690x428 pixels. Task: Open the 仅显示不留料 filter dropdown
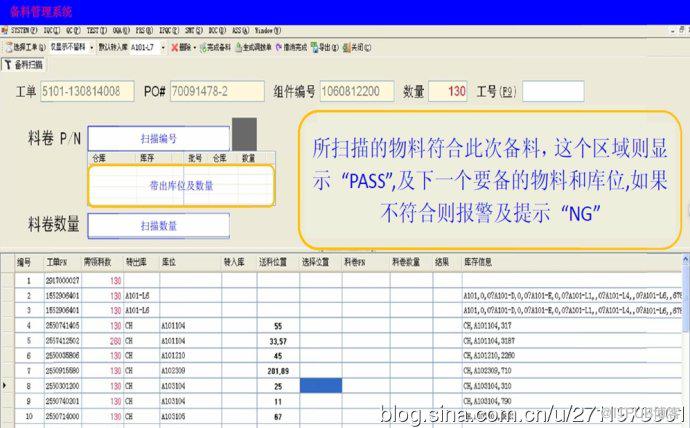92,47
